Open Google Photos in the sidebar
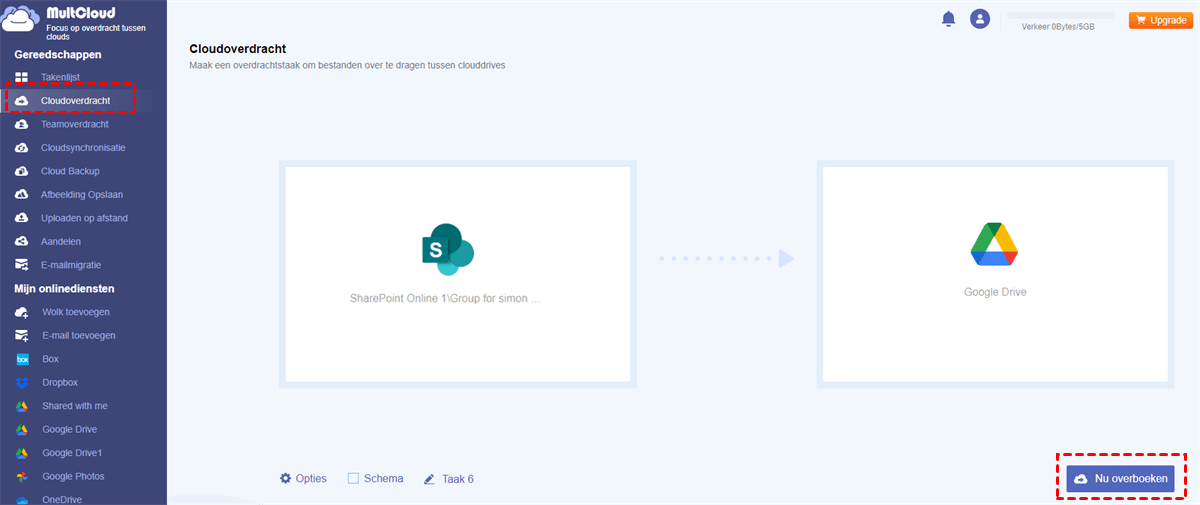This screenshot has height=505, width=1200. pyautogui.click(x=73, y=477)
